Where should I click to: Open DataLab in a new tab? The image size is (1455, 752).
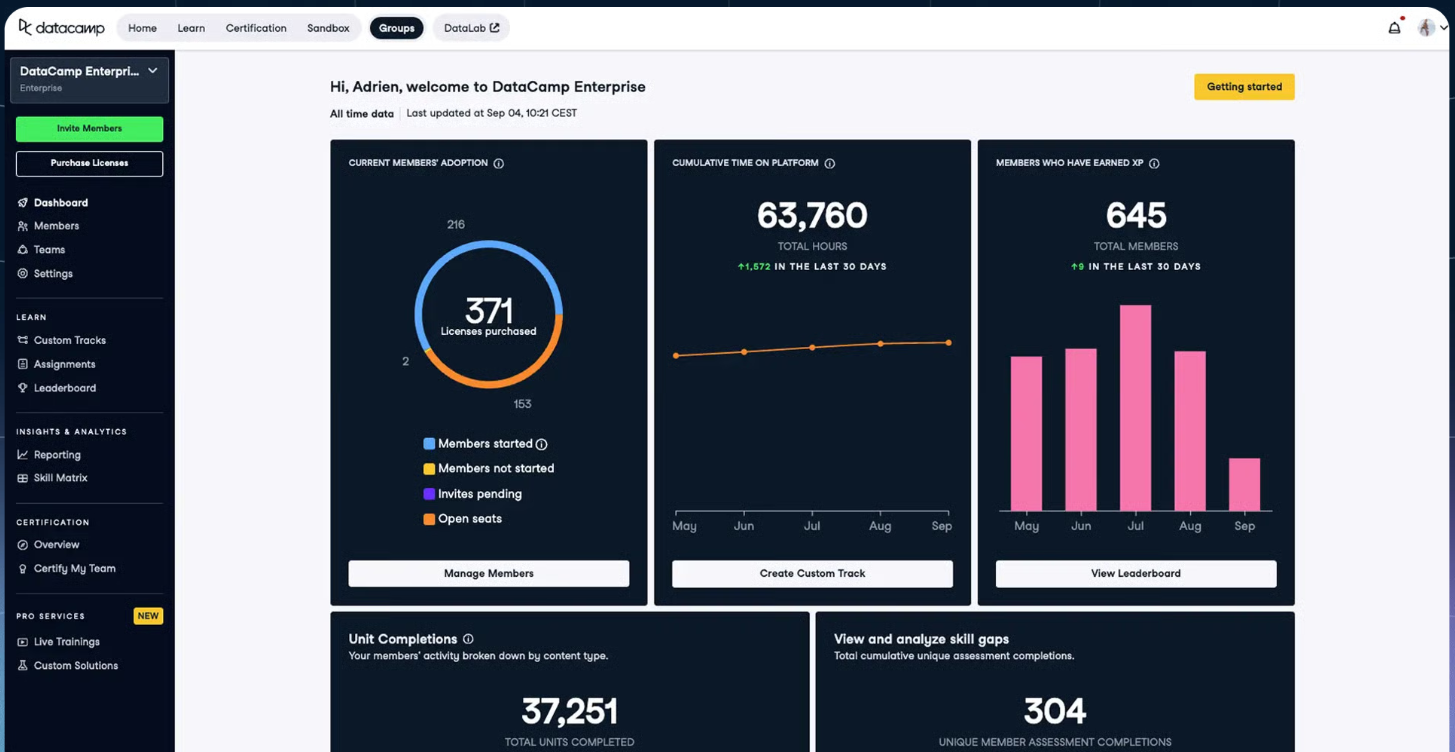coord(470,28)
